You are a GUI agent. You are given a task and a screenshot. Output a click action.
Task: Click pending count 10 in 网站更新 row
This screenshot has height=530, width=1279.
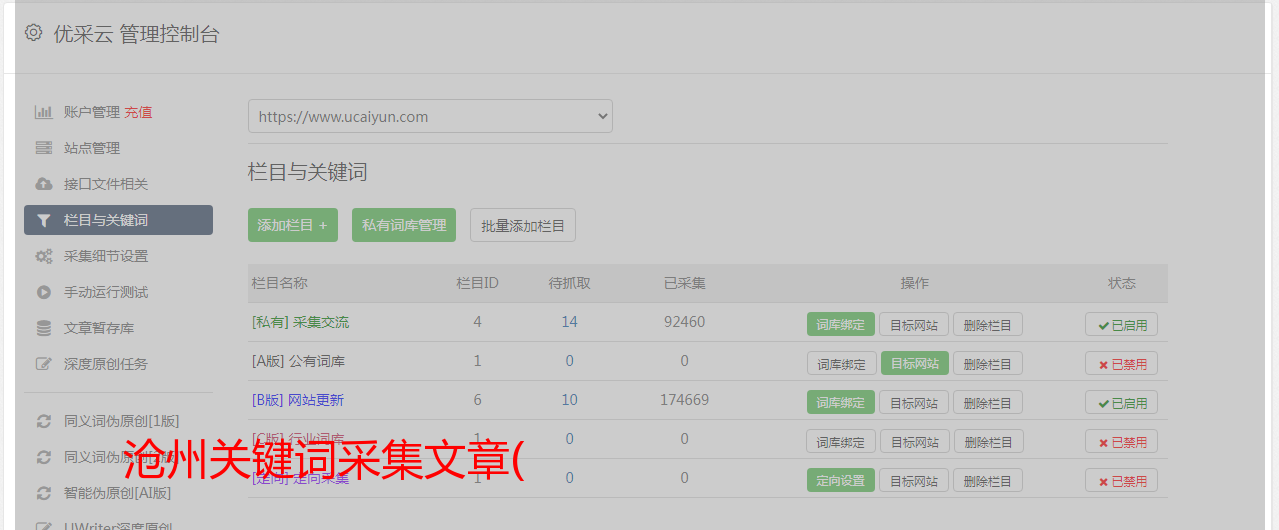[569, 400]
